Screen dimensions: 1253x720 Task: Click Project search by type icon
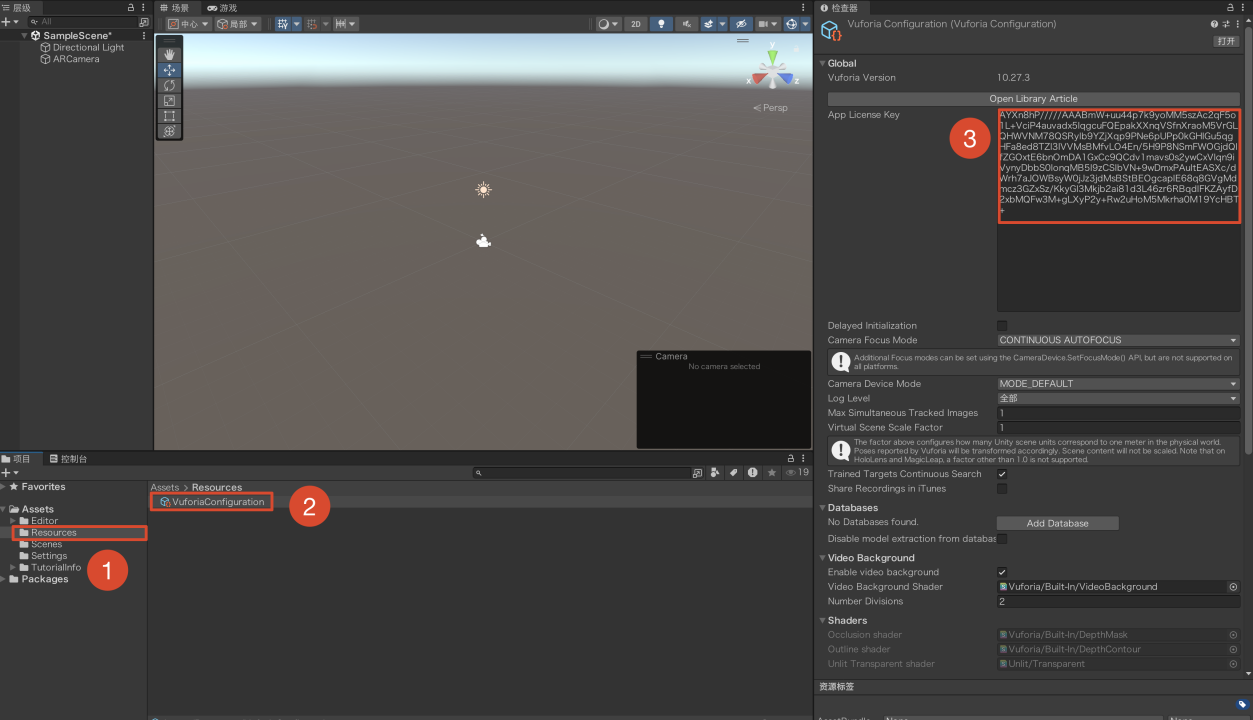pos(714,473)
